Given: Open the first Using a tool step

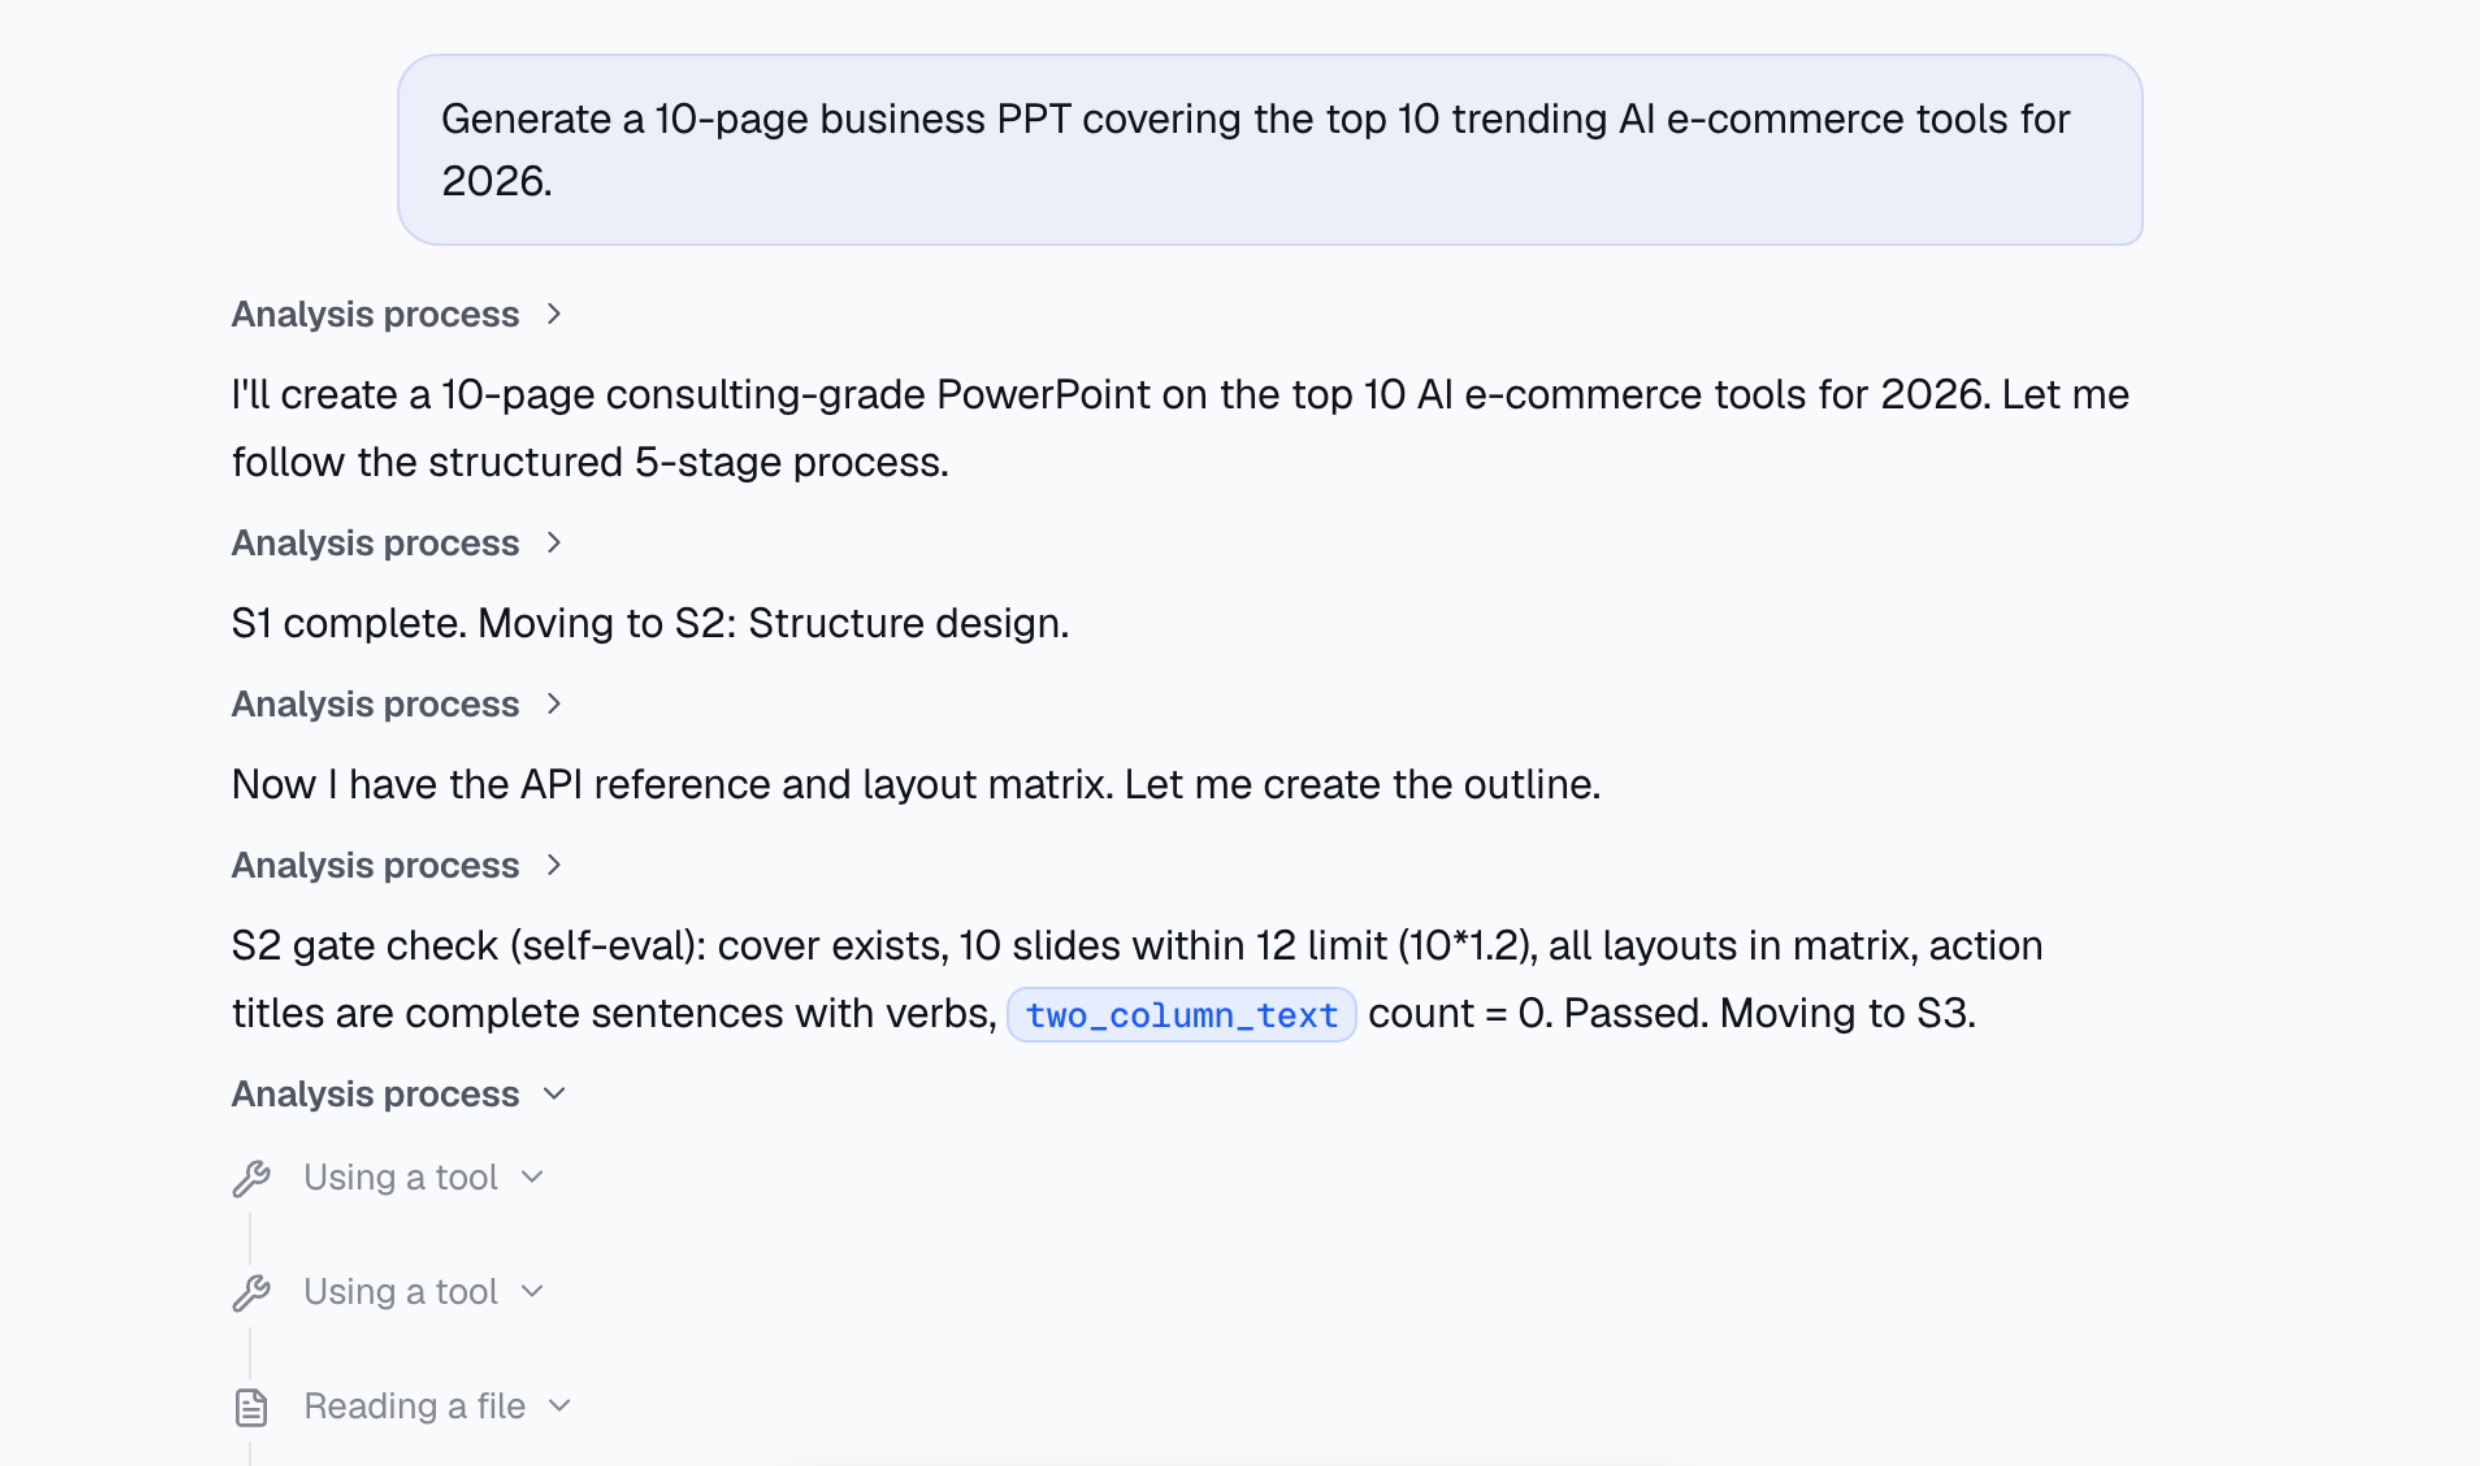Looking at the screenshot, I should pyautogui.click(x=400, y=1177).
